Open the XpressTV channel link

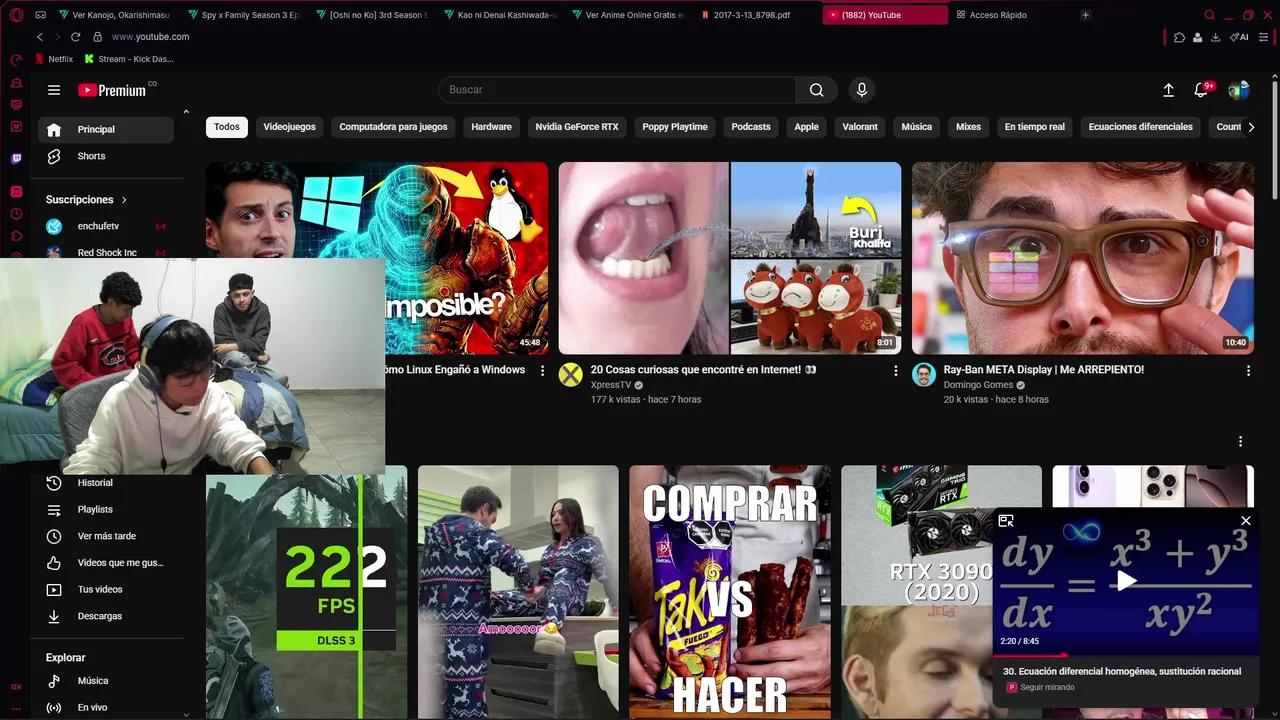[611, 385]
